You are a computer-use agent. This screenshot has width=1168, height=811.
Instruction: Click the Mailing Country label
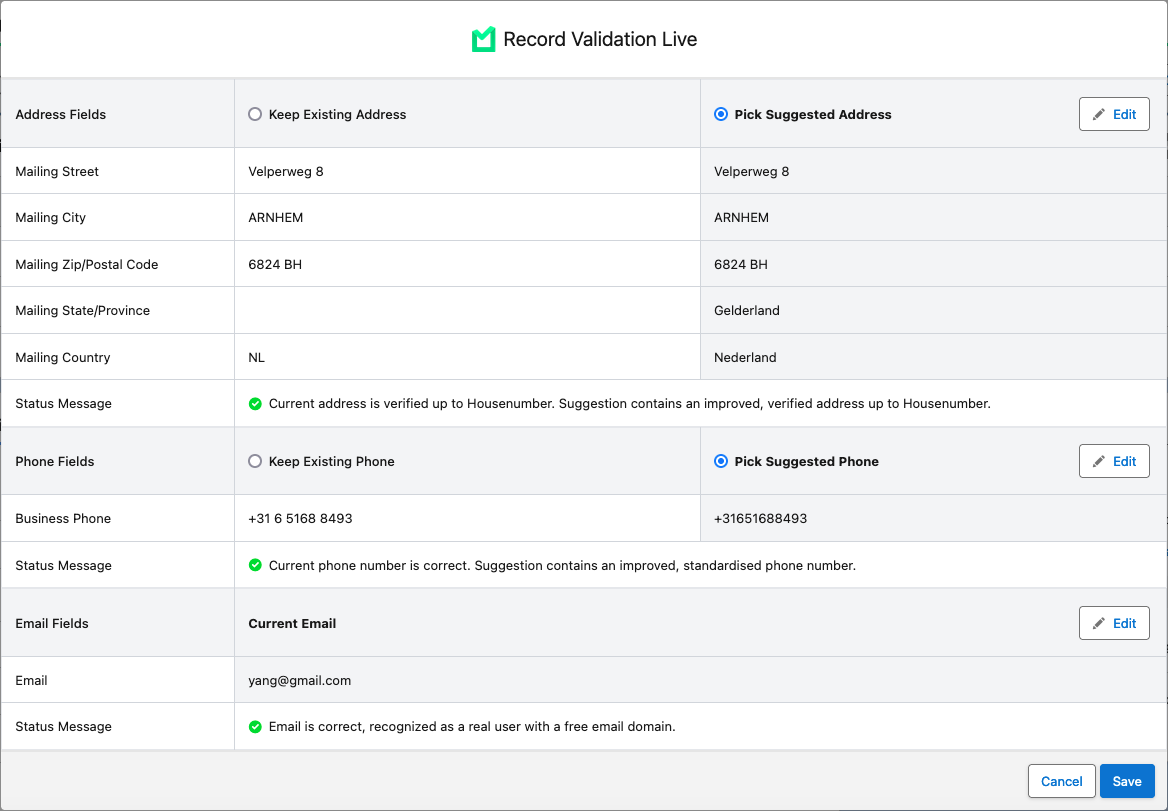(x=63, y=357)
